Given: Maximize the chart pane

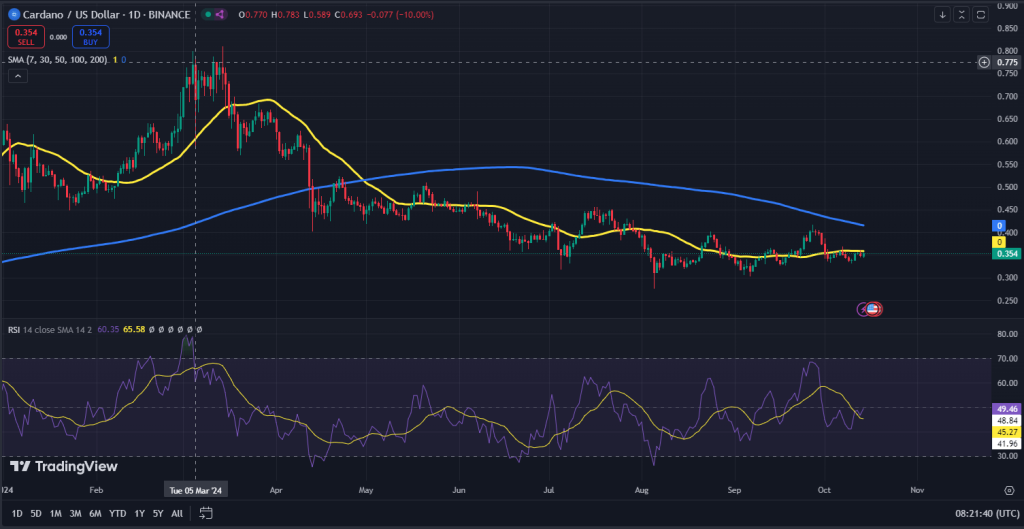Looking at the screenshot, I should (980, 14).
